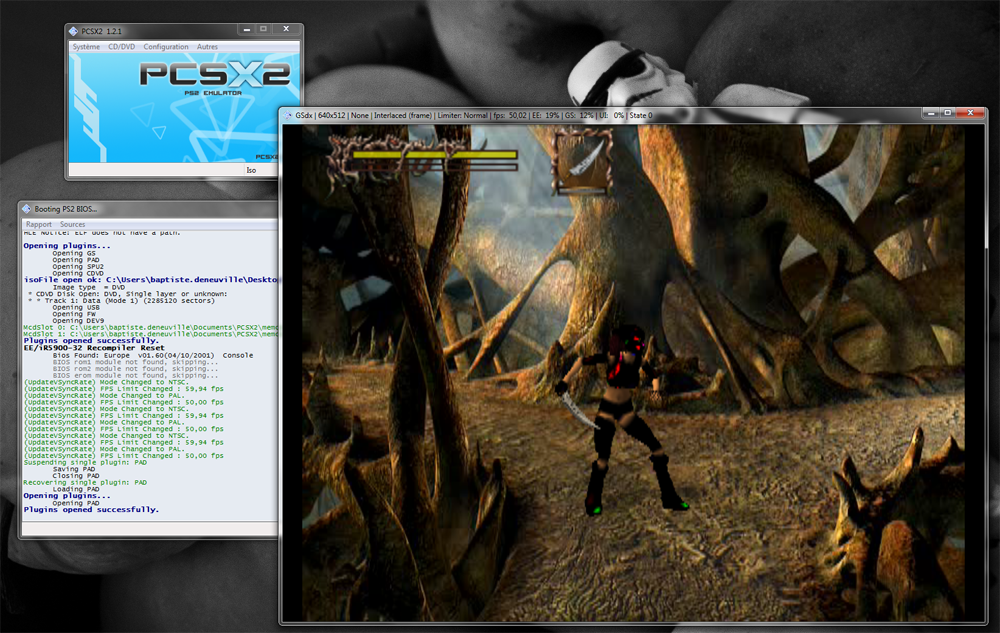Click "Suspending single plugin: PAD" line
Viewport: 1000px width, 633px height.
[x=85, y=462]
